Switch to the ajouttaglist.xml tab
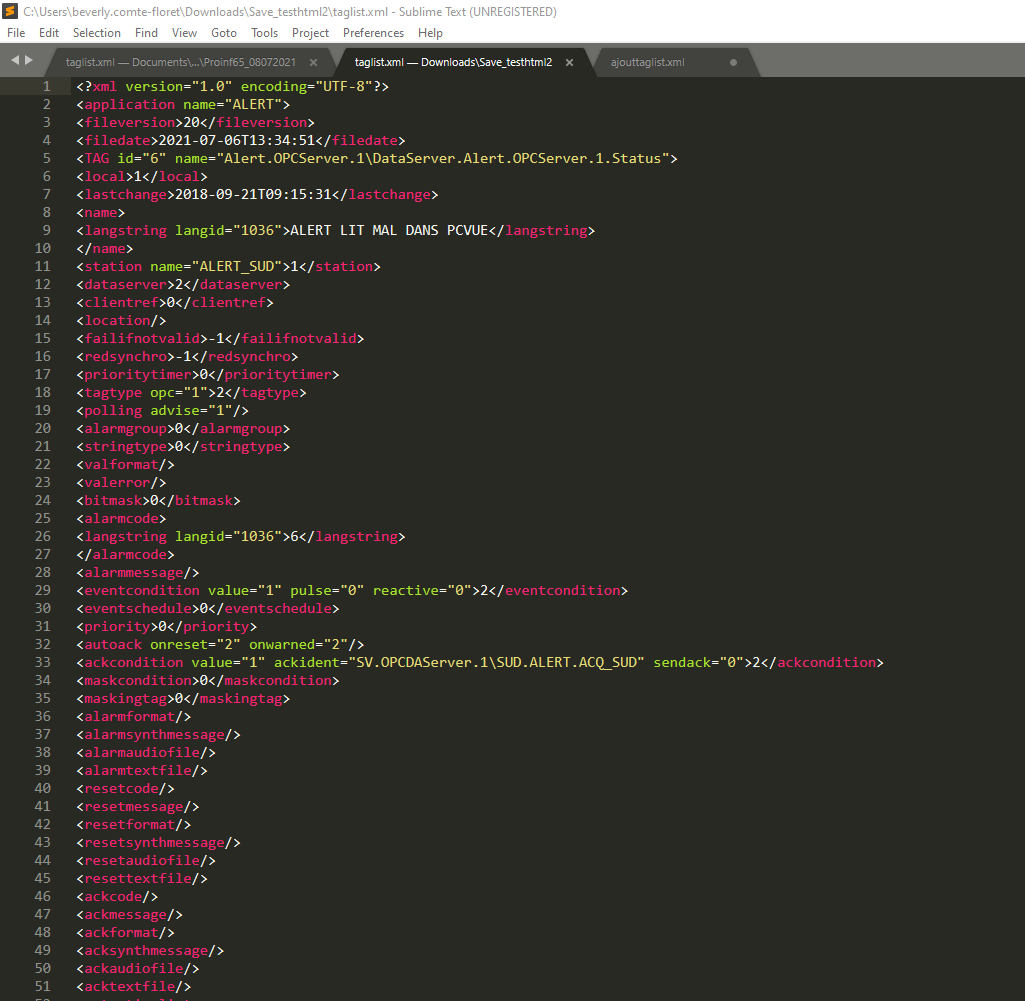Image resolution: width=1025 pixels, height=1001 pixels. click(648, 62)
